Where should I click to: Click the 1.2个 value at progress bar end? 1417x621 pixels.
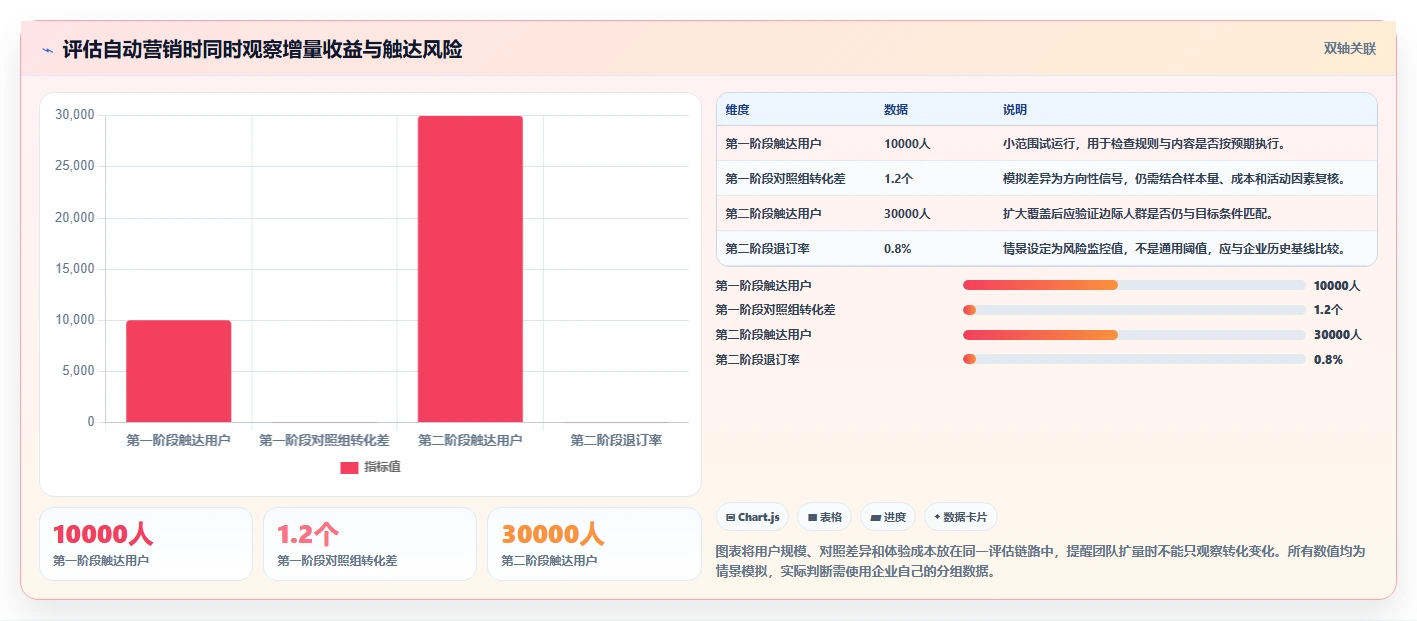coord(1328,310)
